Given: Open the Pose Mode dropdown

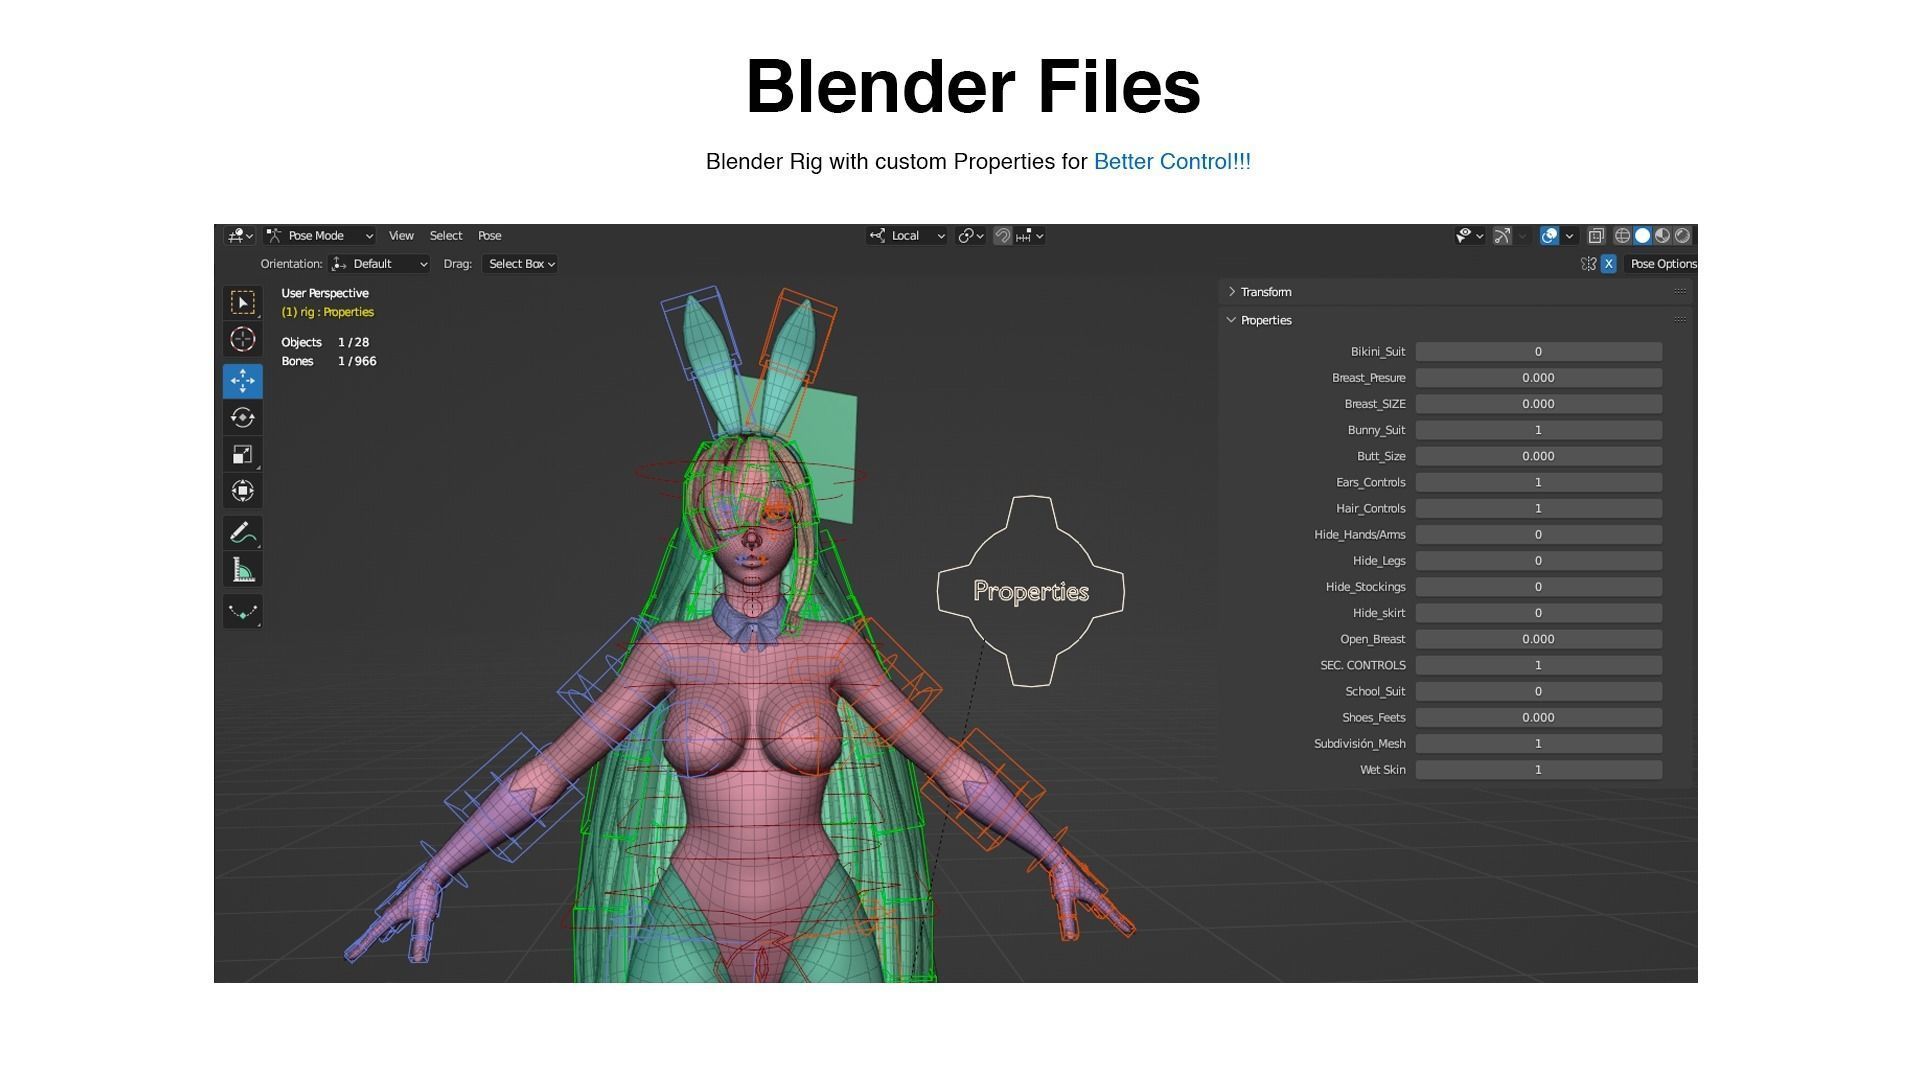Looking at the screenshot, I should point(320,236).
